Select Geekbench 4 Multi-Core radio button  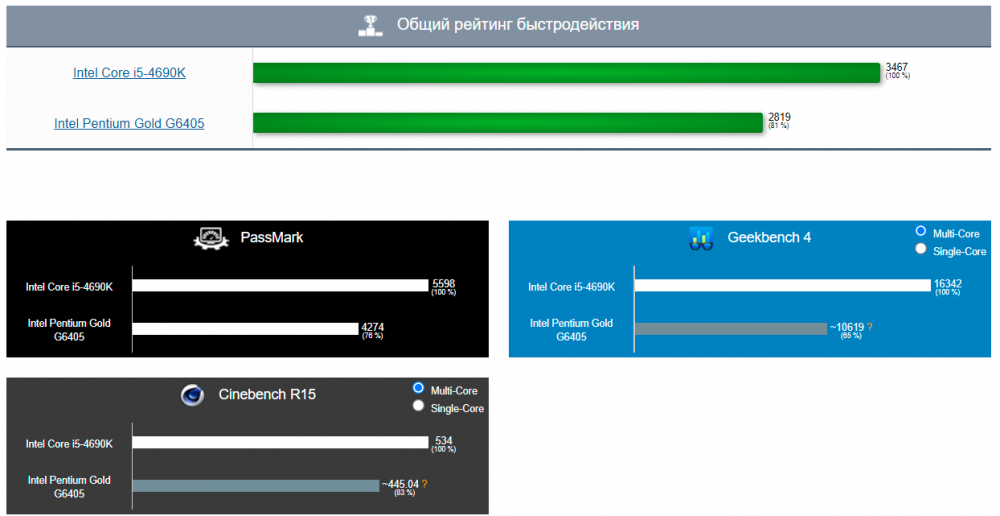click(921, 232)
